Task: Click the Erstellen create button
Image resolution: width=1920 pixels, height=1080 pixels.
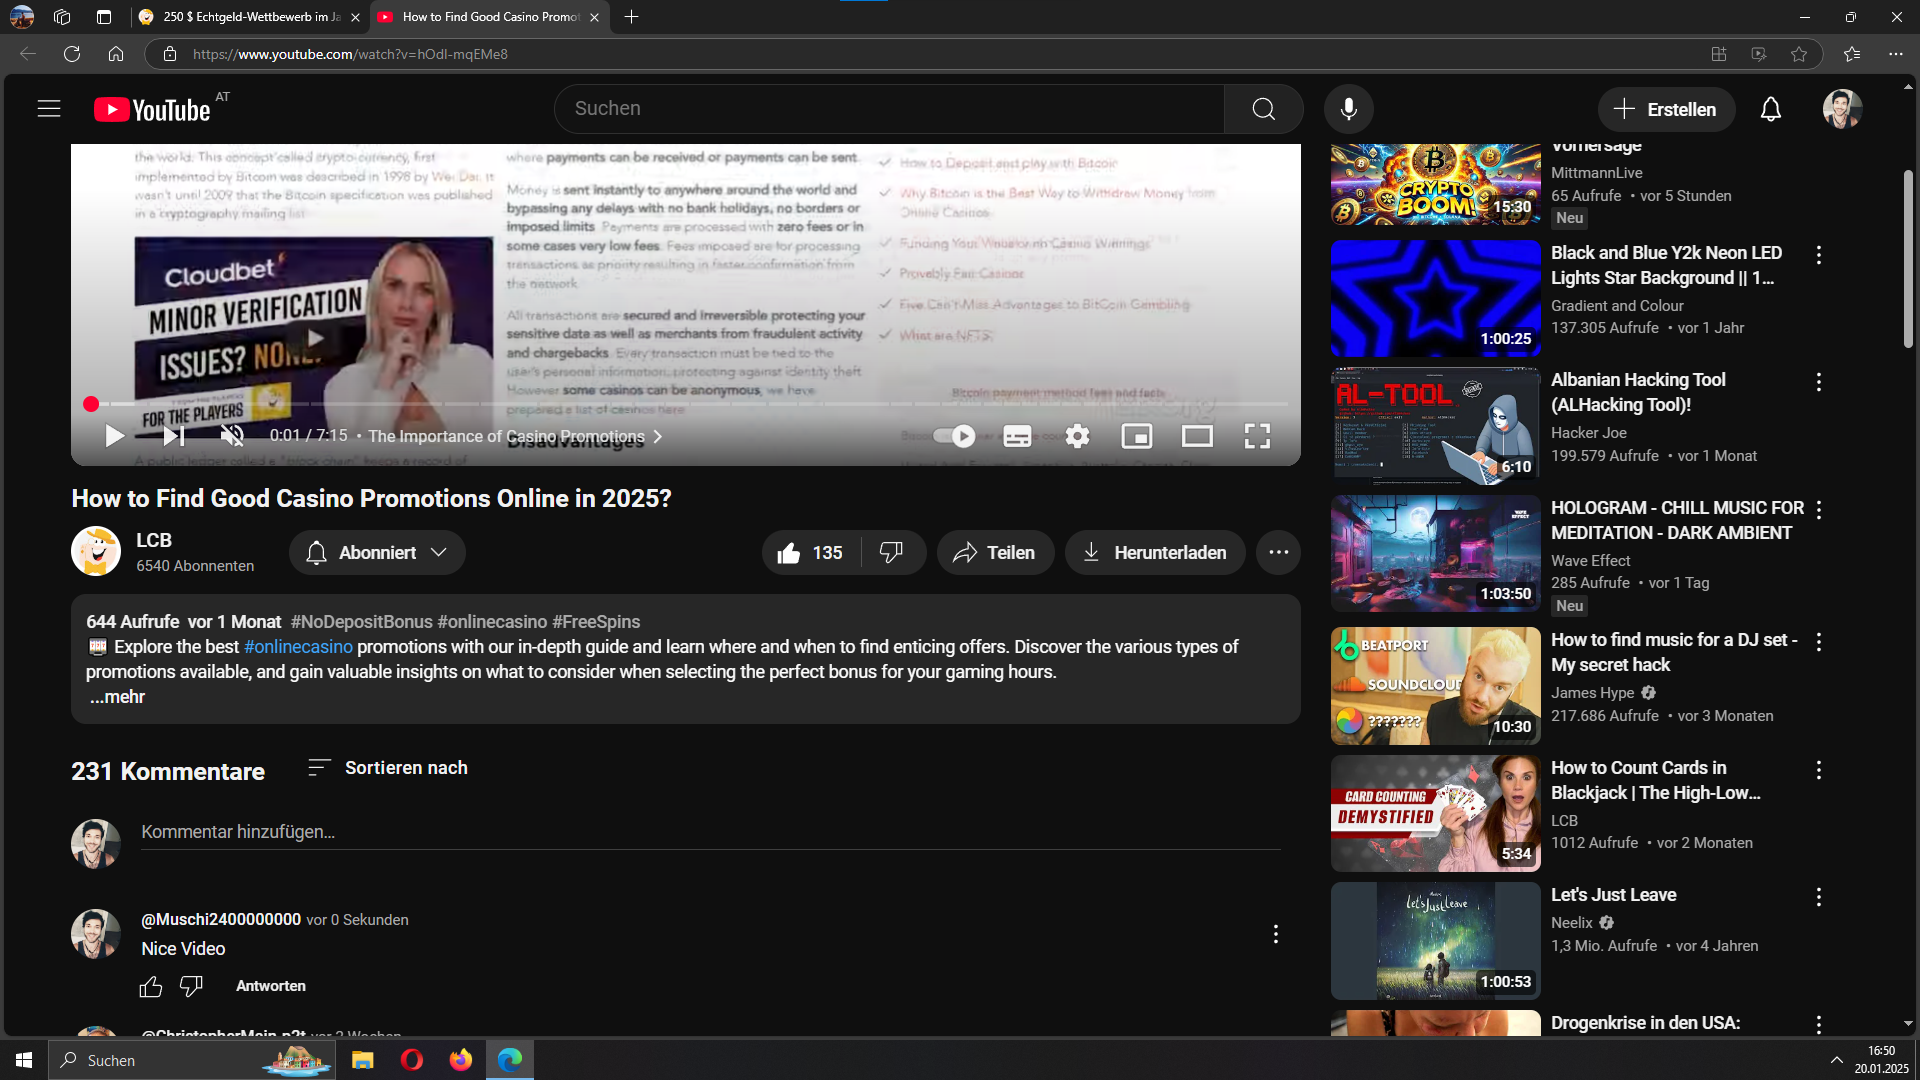Action: [x=1666, y=109]
